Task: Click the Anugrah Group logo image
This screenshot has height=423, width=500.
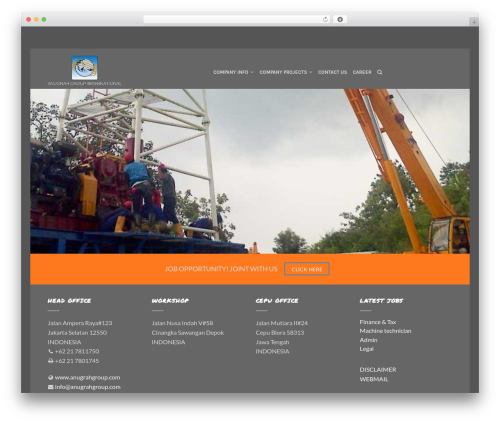Action: click(85, 68)
